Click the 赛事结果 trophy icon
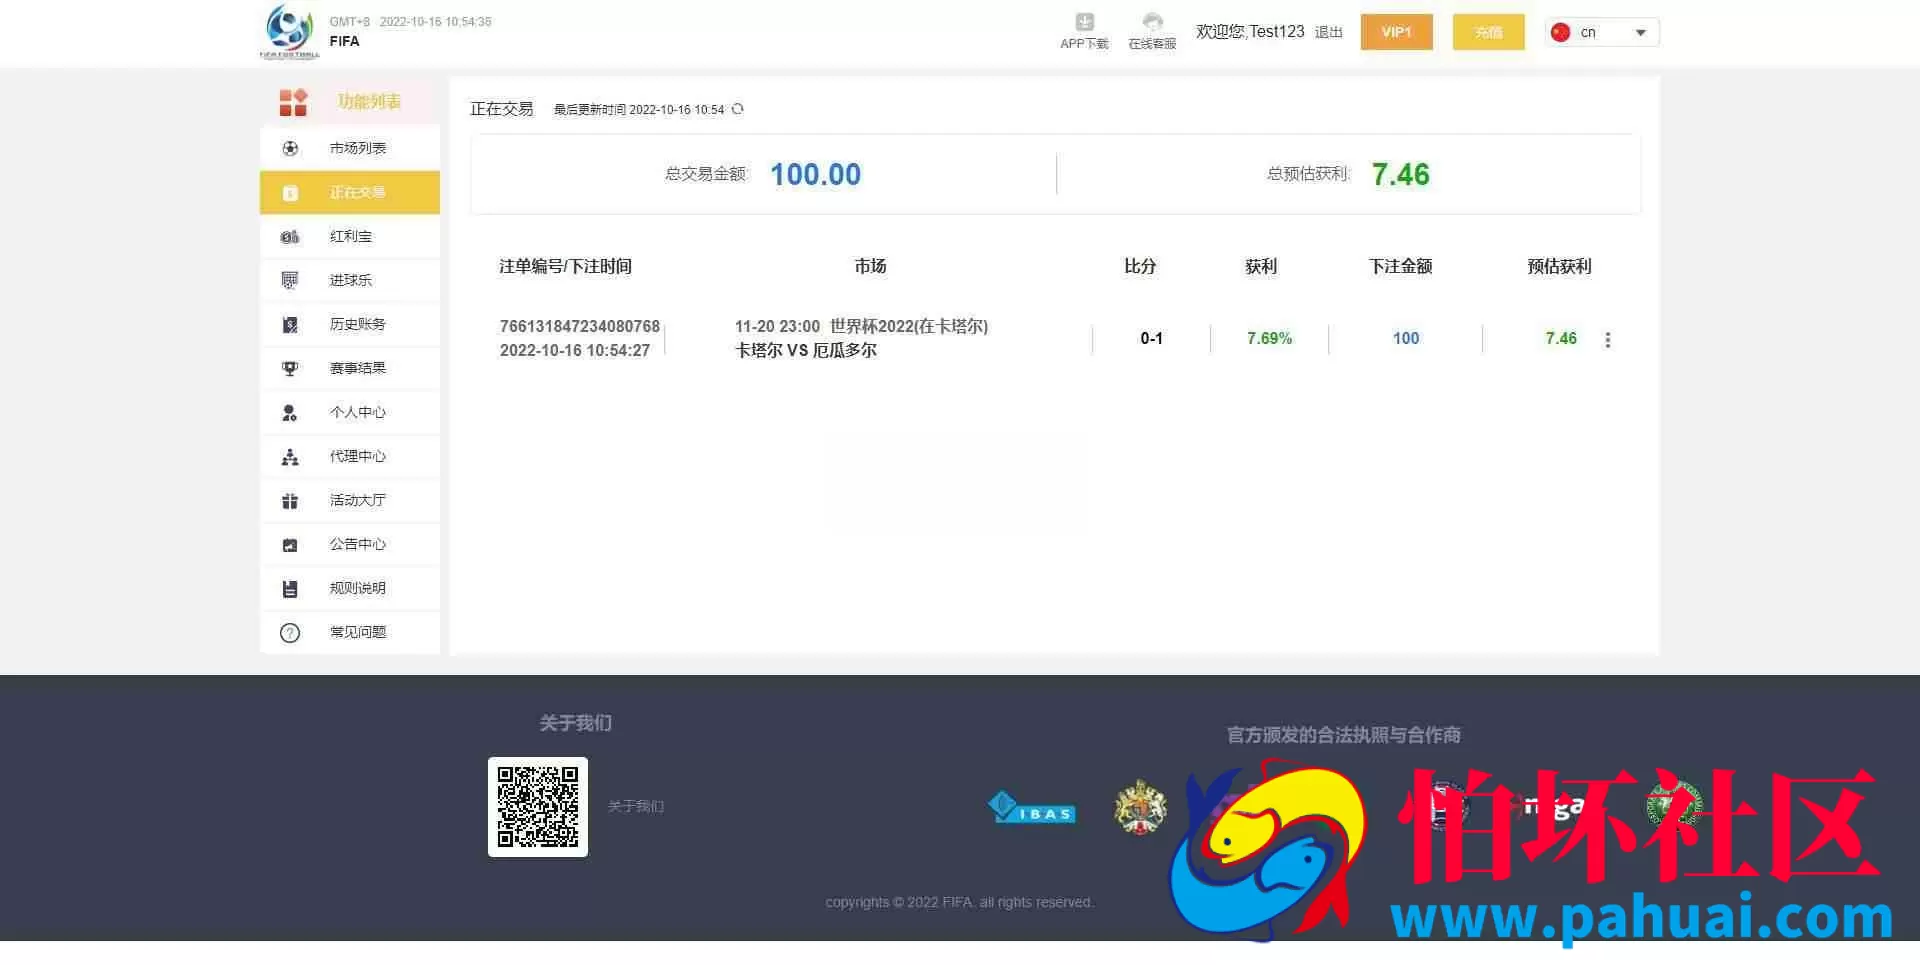The image size is (1920, 965). click(290, 368)
